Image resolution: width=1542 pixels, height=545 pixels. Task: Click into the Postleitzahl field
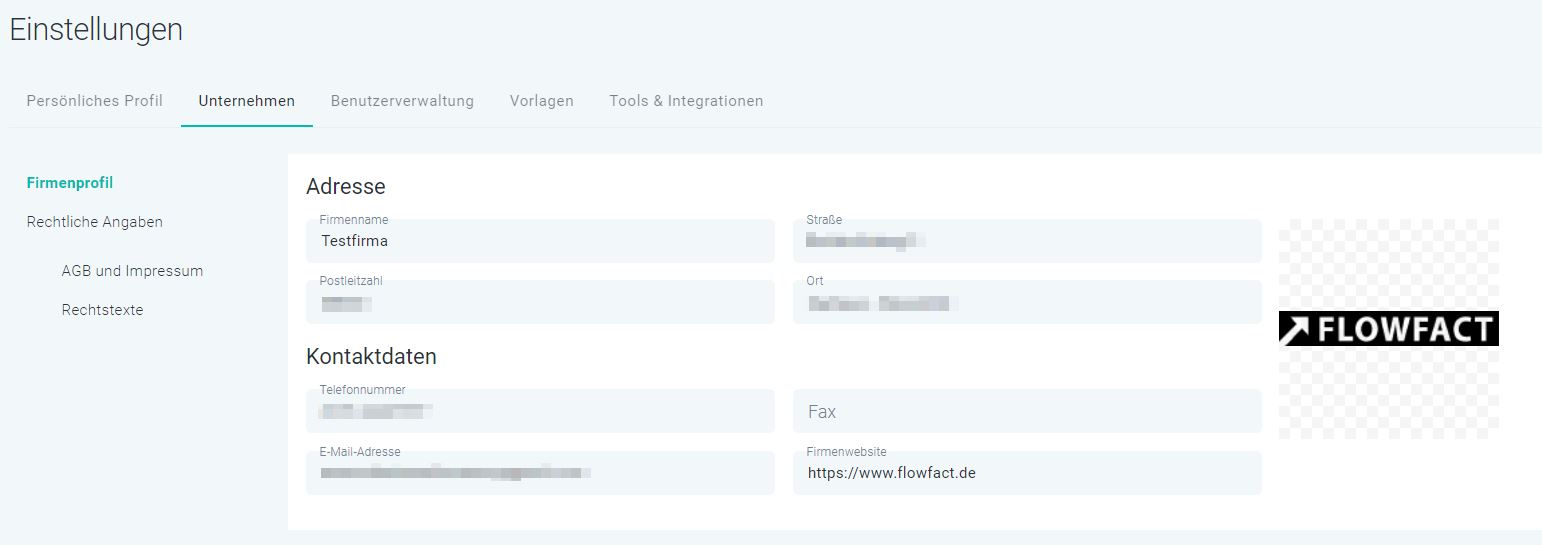pyautogui.click(x=540, y=303)
